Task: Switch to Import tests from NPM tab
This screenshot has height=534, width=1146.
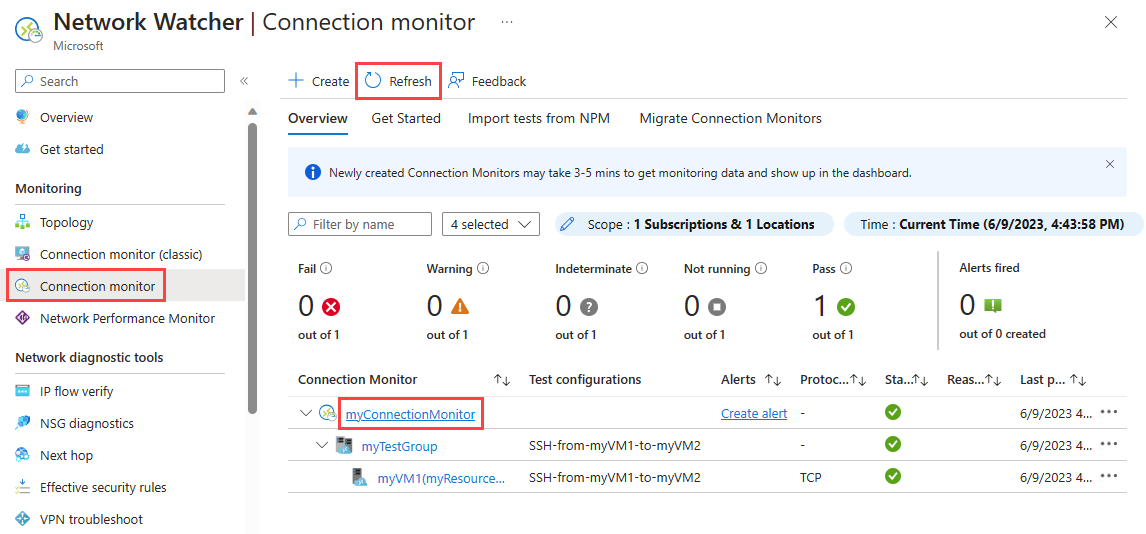Action: tap(539, 118)
